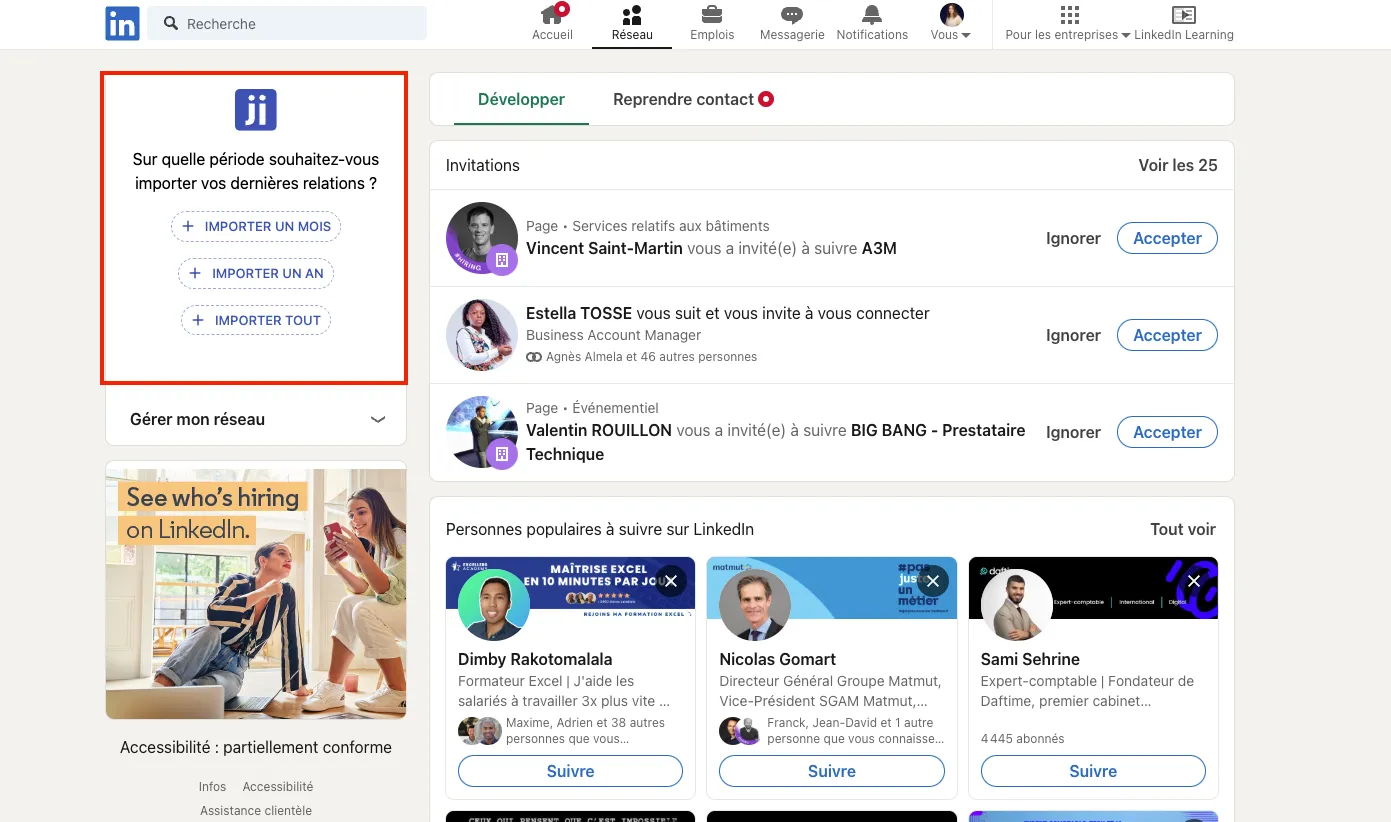Screen dimensions: 1391x822
Task: Open the LinkedIn Learning icon
Action: tap(1184, 16)
